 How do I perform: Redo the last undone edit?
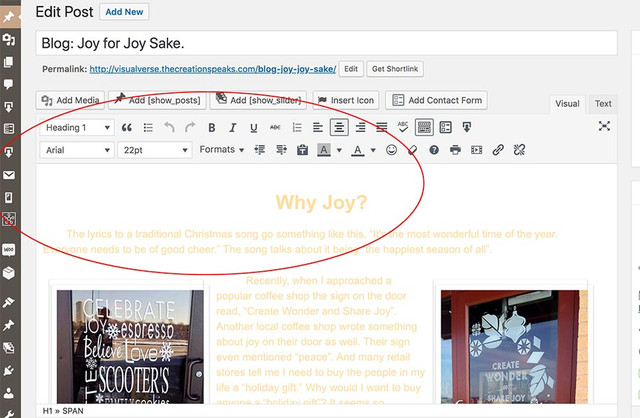click(190, 128)
